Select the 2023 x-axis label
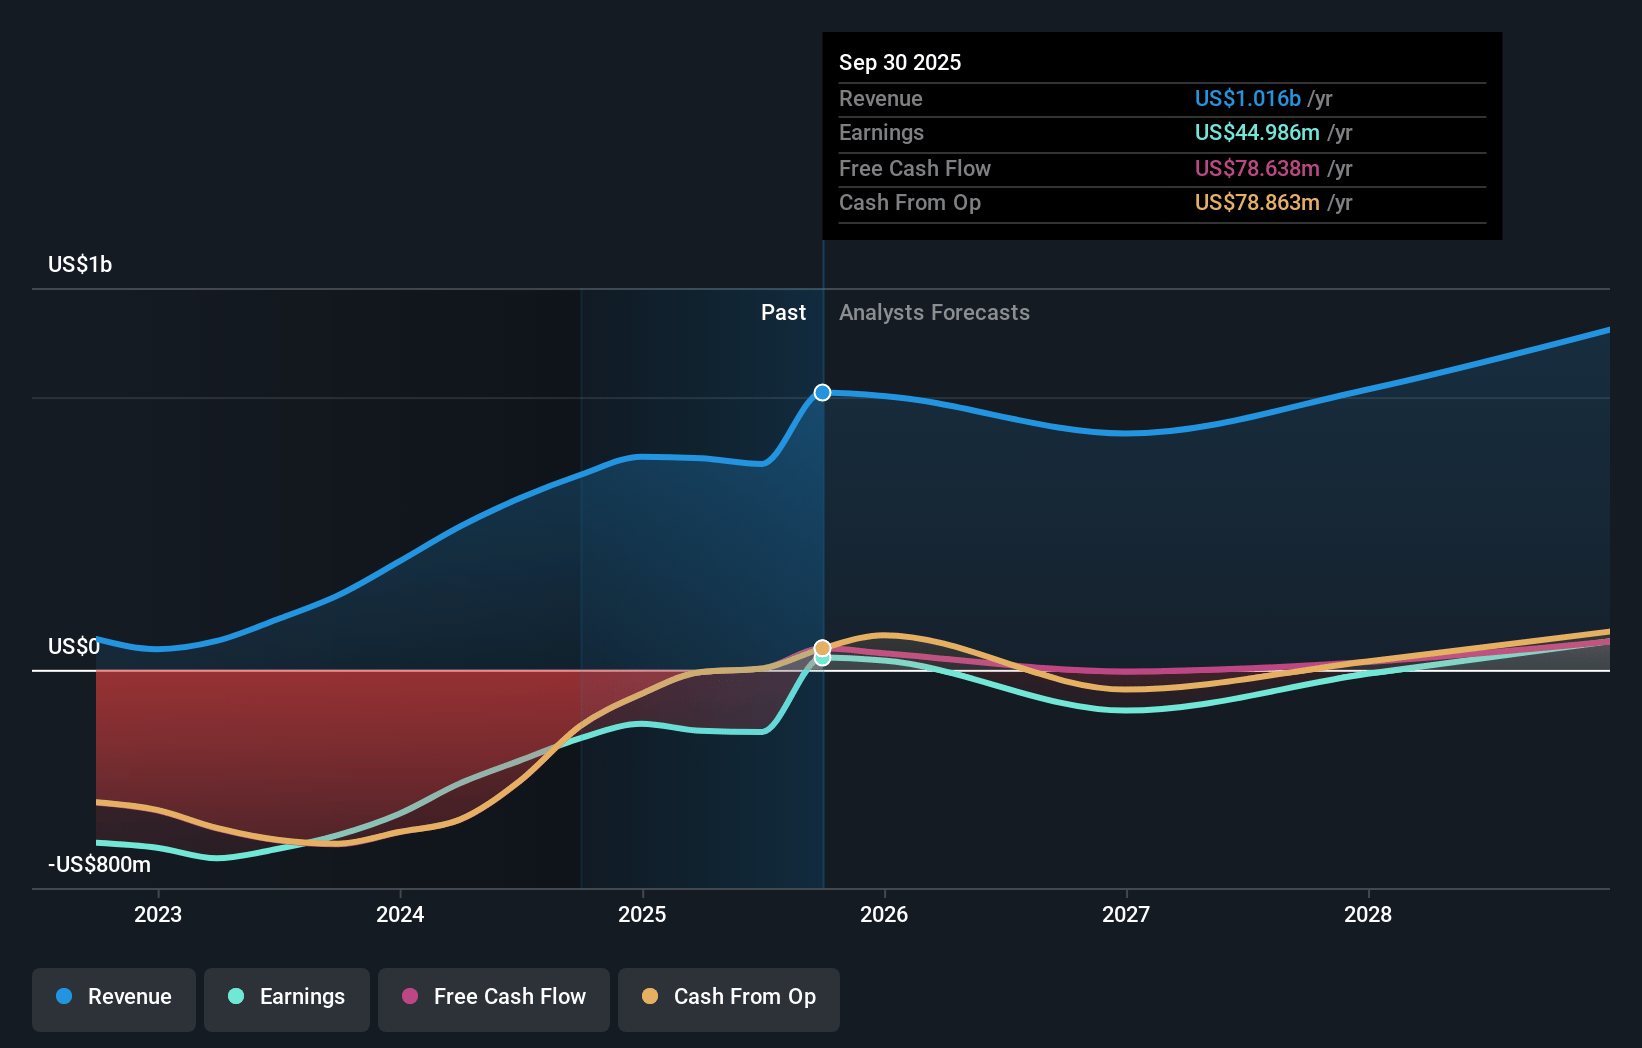This screenshot has width=1642, height=1048. pos(158,914)
